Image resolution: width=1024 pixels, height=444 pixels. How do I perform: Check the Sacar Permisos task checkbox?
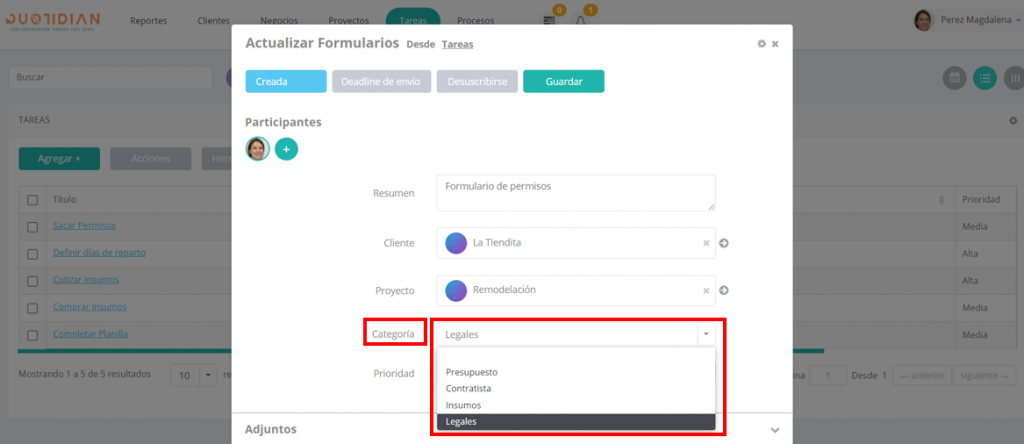(33, 227)
